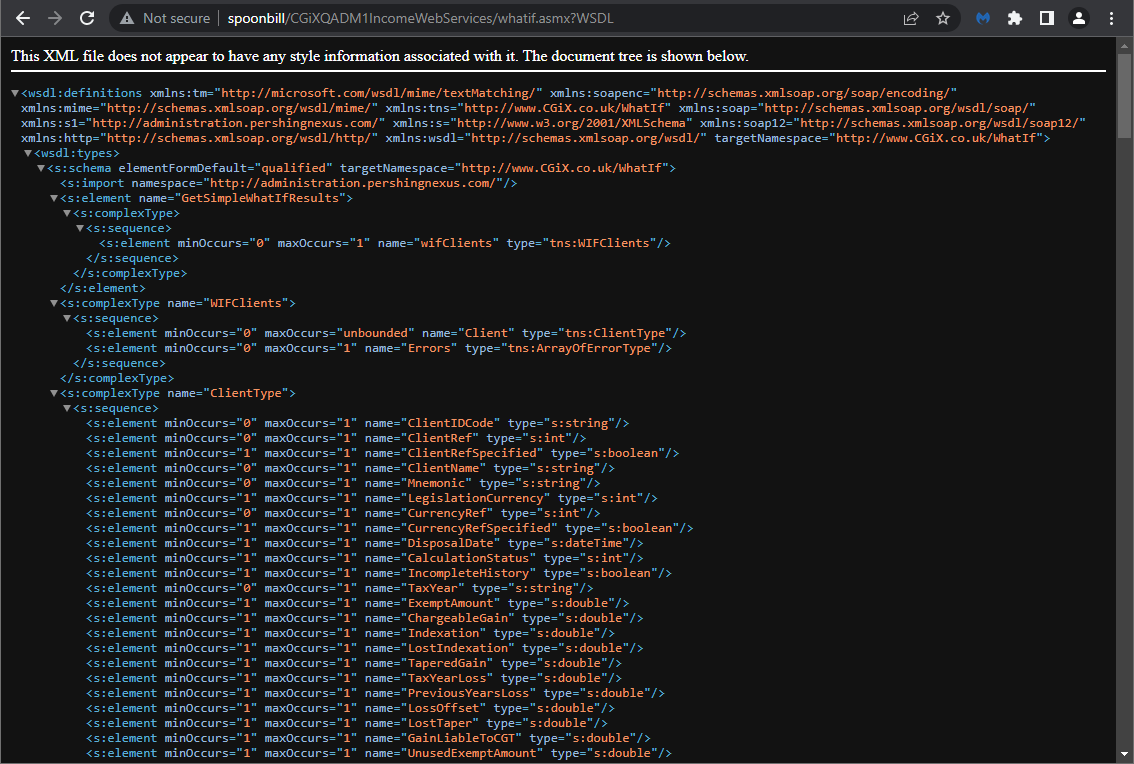This screenshot has width=1134, height=764.
Task: Collapse the s:schema node
Action: [41, 168]
